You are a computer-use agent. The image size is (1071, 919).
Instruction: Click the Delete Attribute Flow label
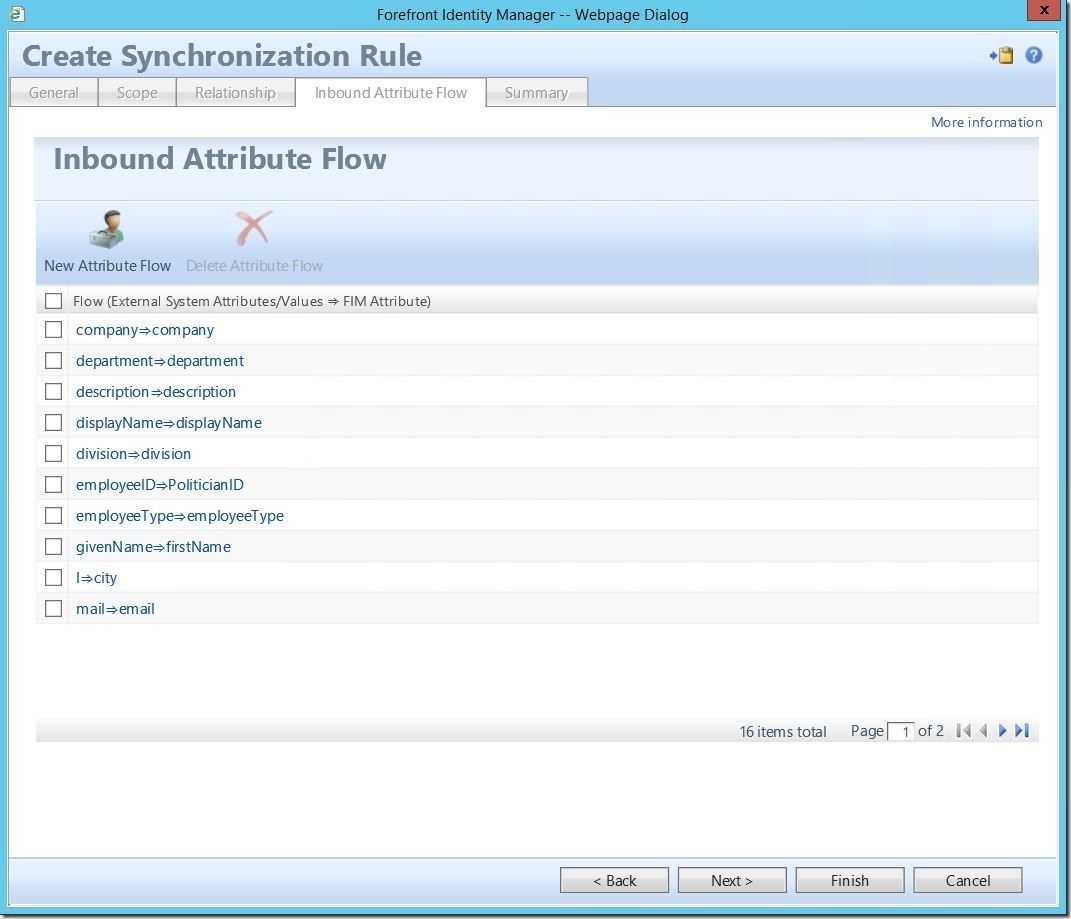(254, 266)
